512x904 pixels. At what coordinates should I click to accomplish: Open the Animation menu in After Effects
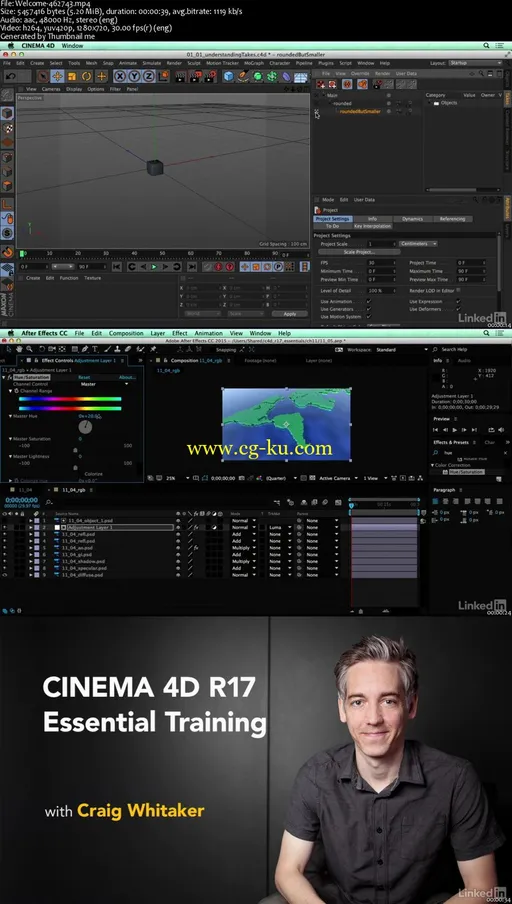point(209,333)
